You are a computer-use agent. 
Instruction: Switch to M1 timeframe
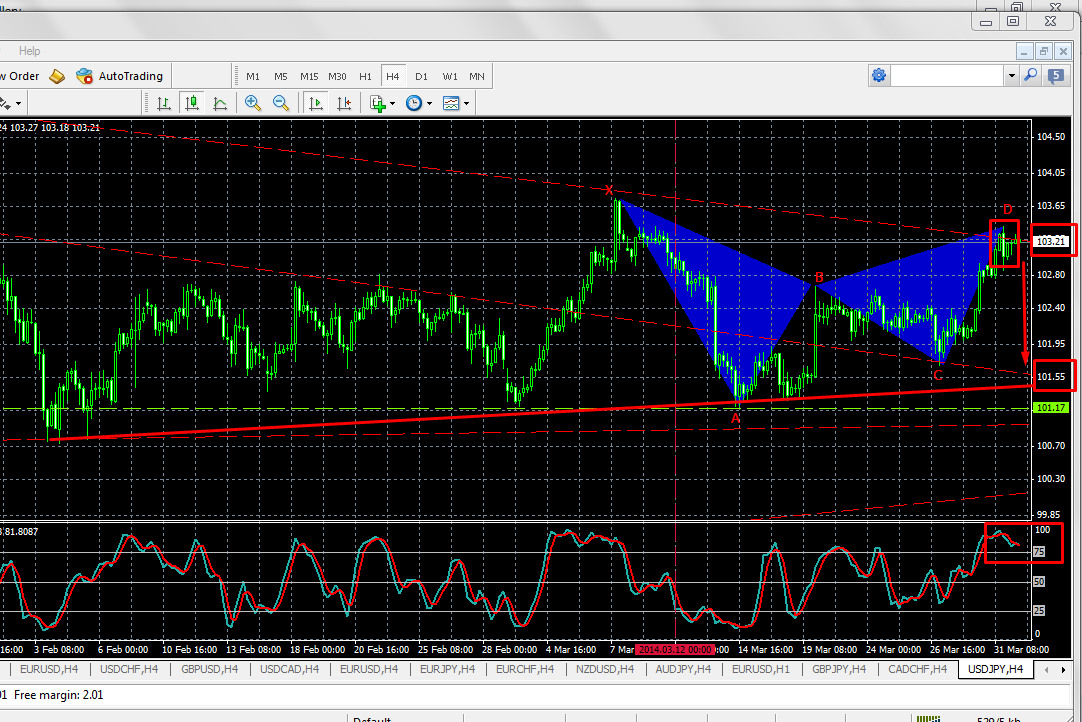pos(253,77)
